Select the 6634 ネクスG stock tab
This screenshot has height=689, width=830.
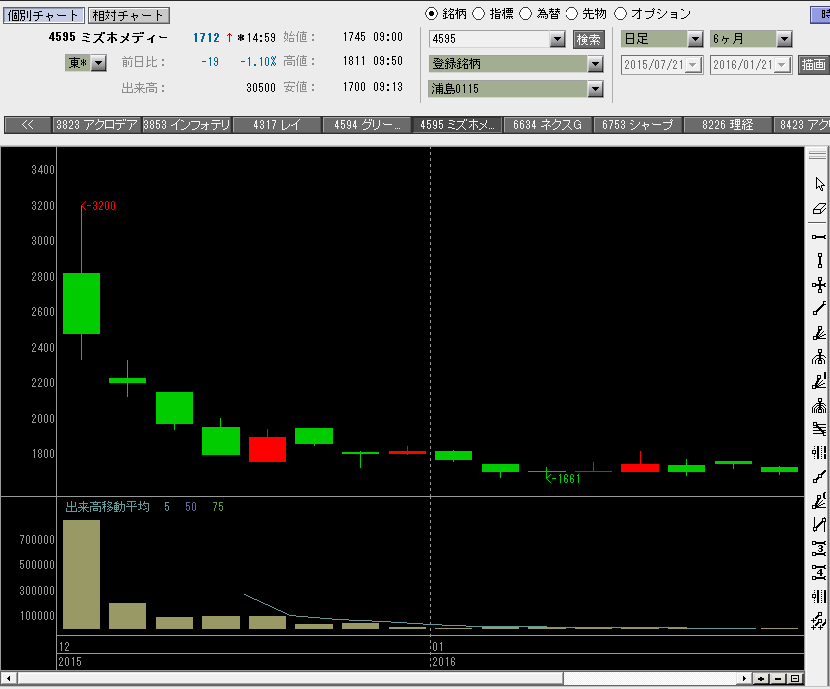coord(547,125)
